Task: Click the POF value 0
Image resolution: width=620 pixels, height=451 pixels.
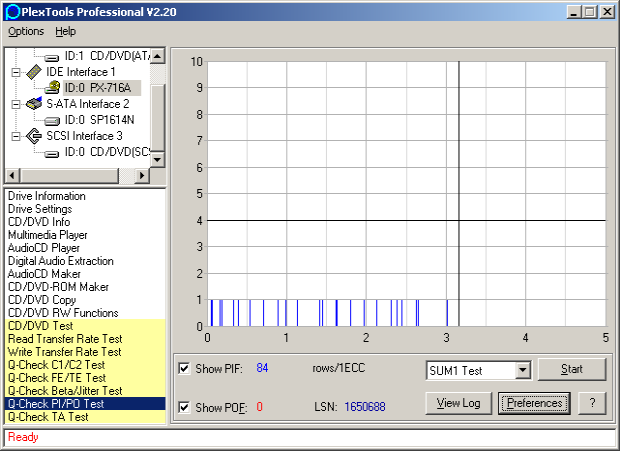Action: [259, 407]
